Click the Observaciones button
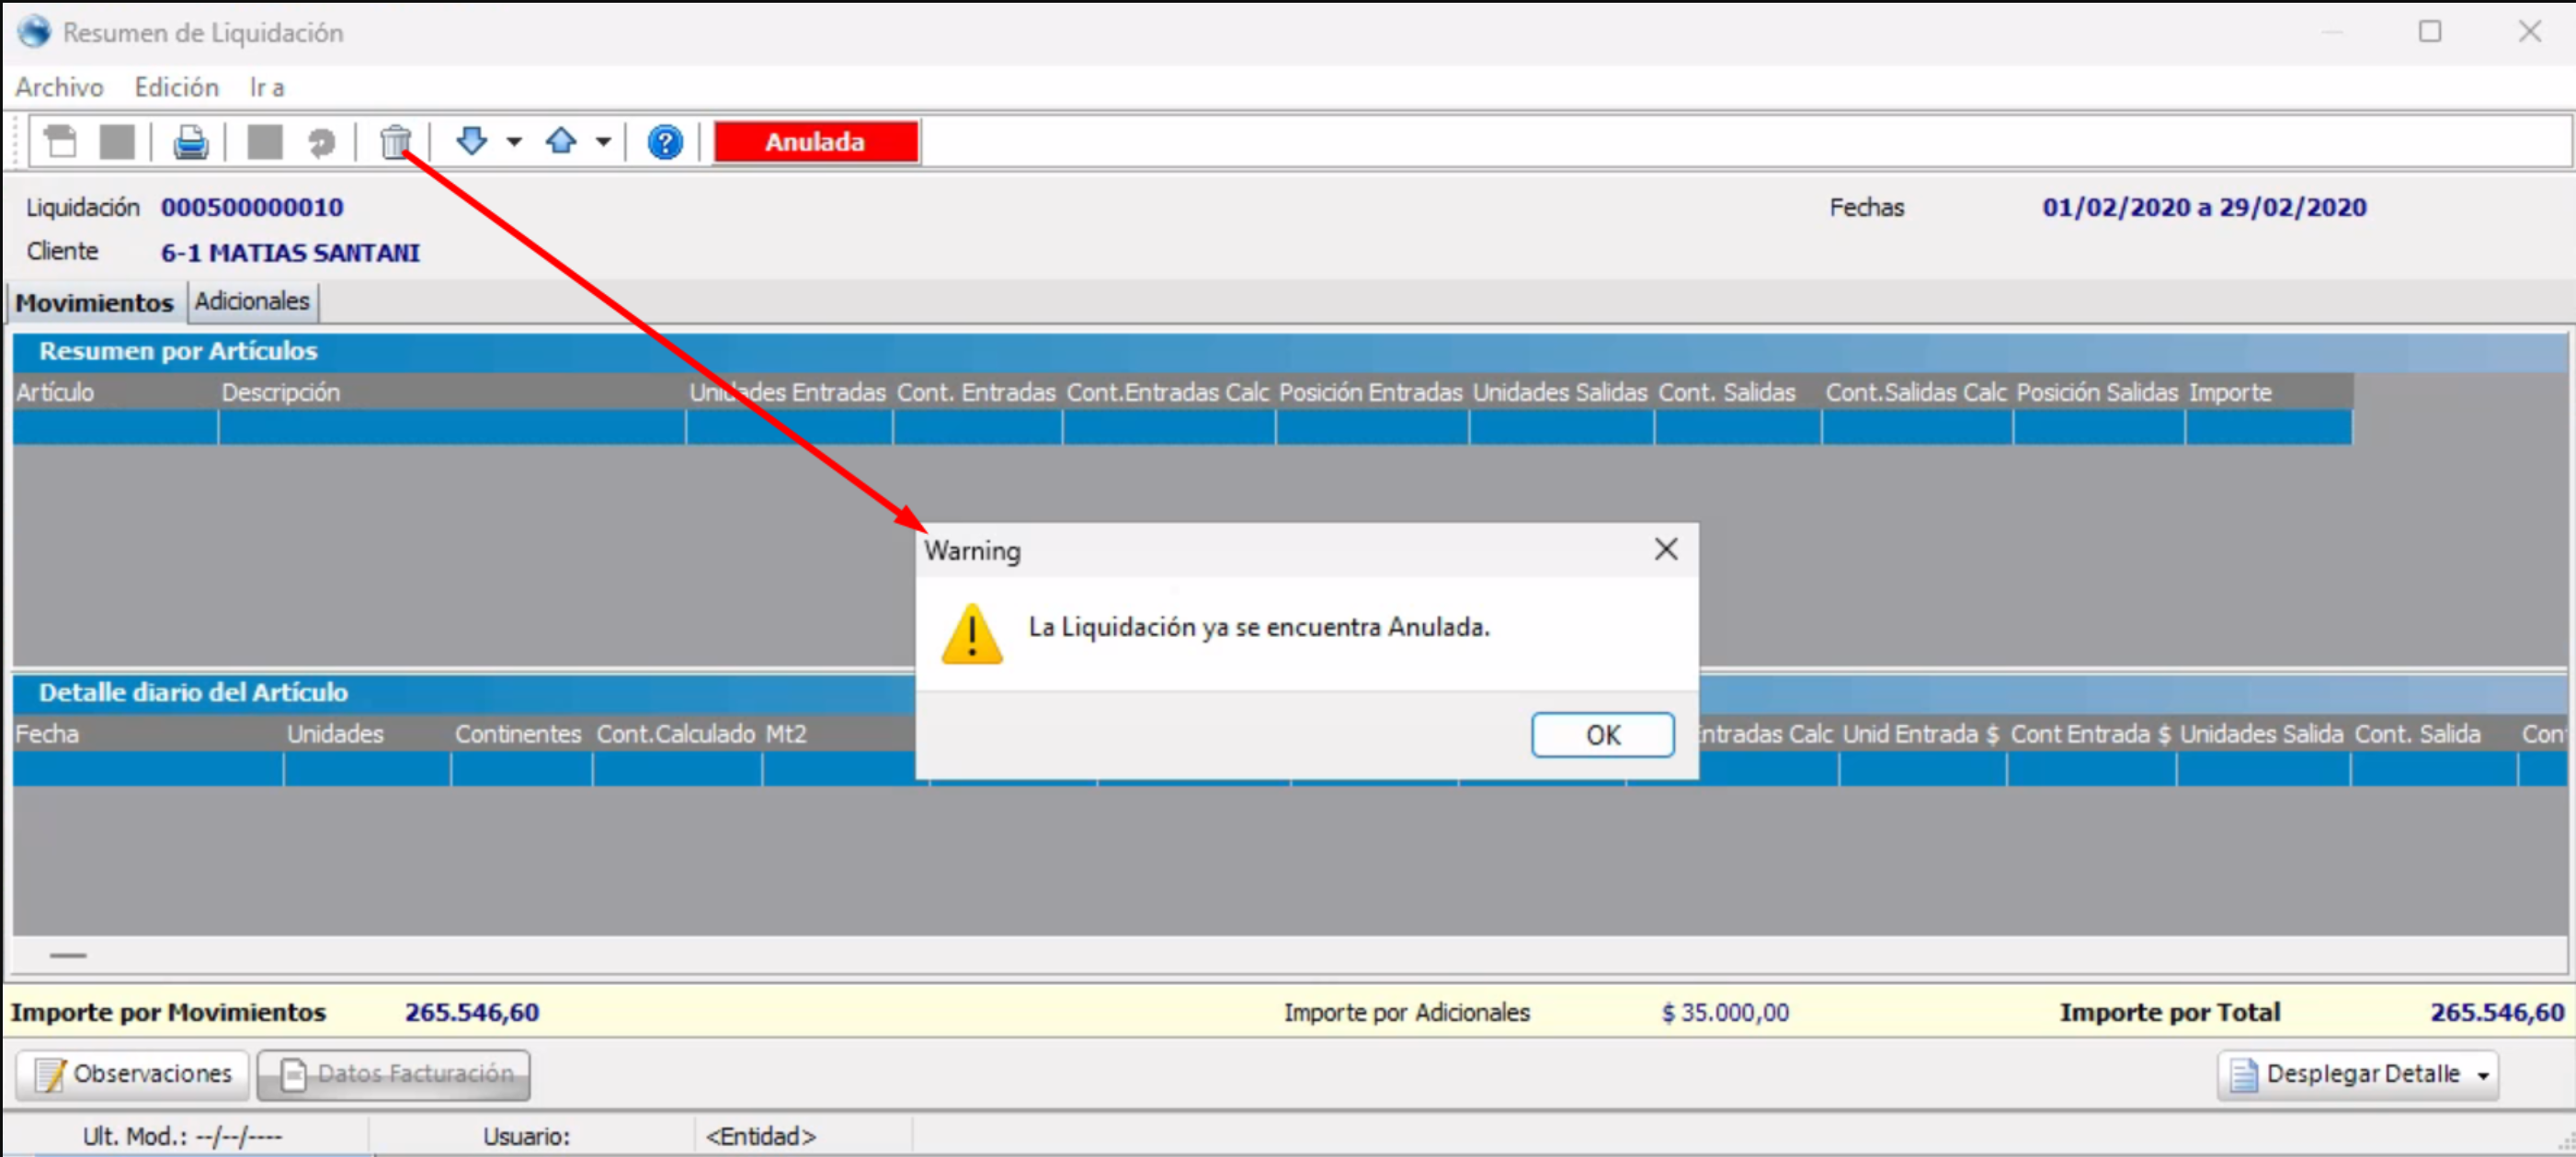The image size is (2576, 1157). 133,1074
